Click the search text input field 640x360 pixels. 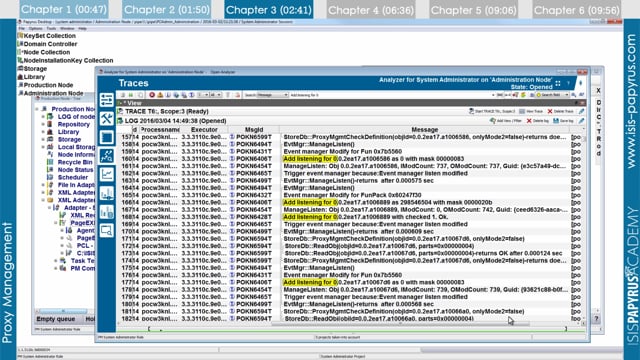tap(390, 95)
